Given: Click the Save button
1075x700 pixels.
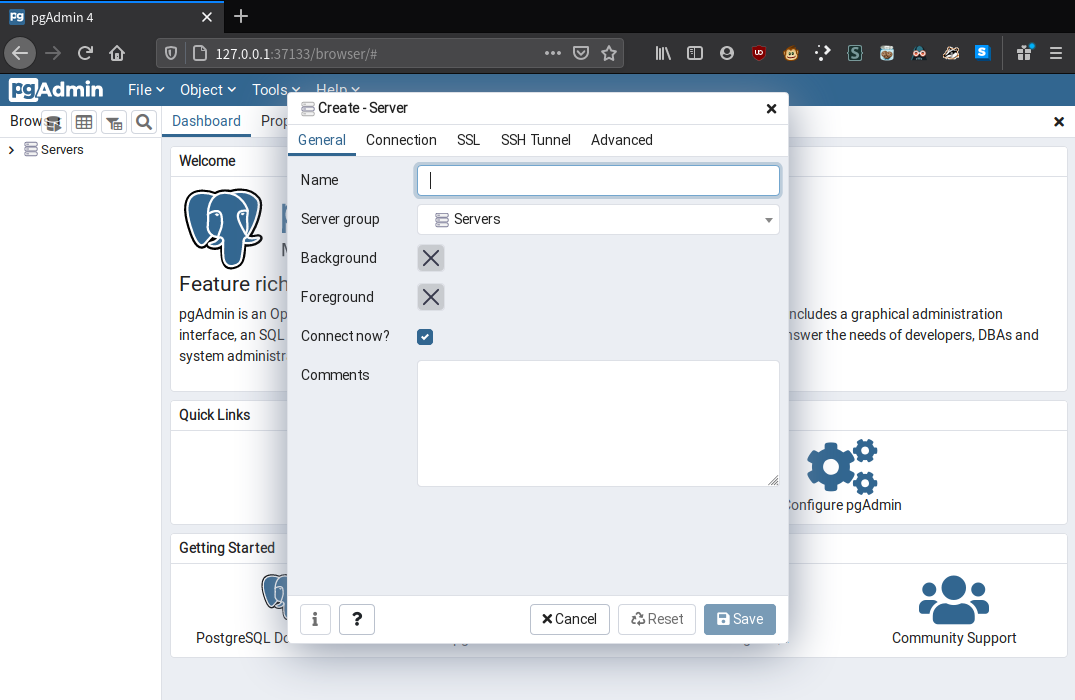Looking at the screenshot, I should [740, 619].
